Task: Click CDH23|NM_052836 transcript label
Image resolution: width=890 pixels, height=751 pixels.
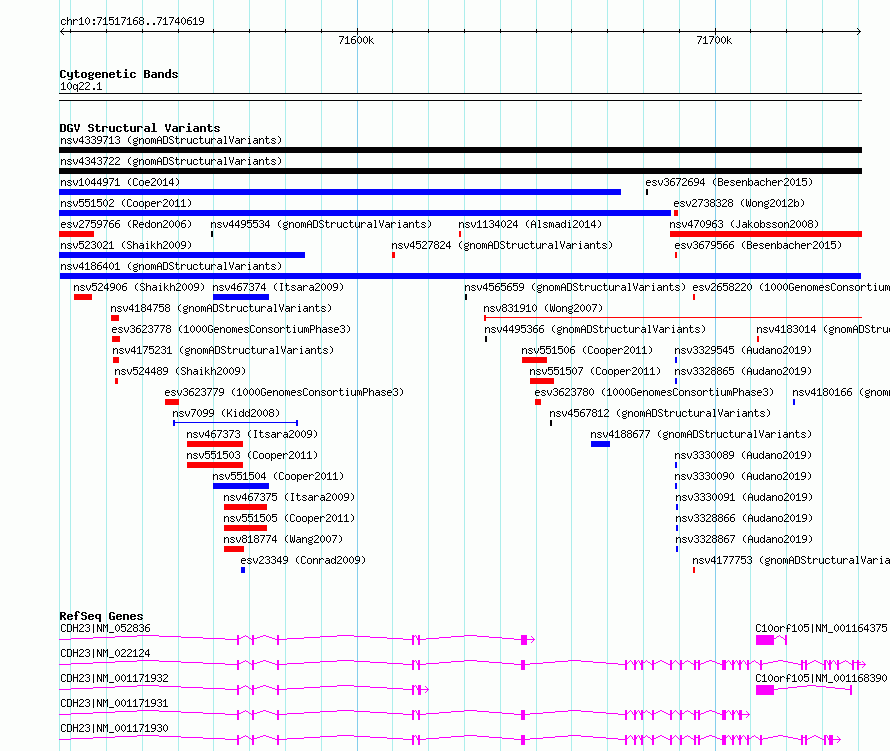Action: point(105,628)
